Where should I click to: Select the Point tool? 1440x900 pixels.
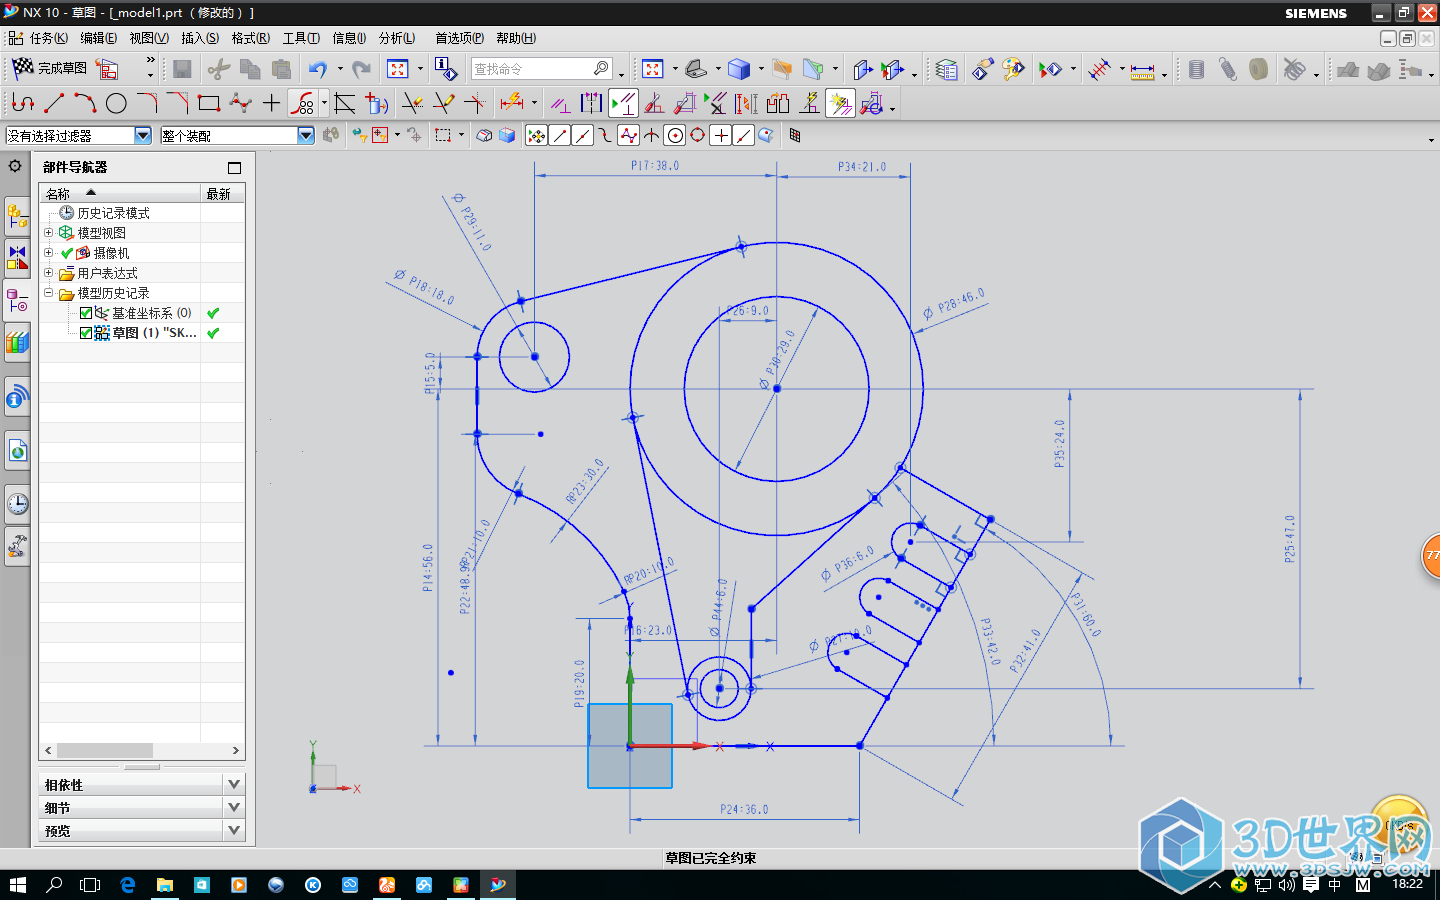coord(271,103)
